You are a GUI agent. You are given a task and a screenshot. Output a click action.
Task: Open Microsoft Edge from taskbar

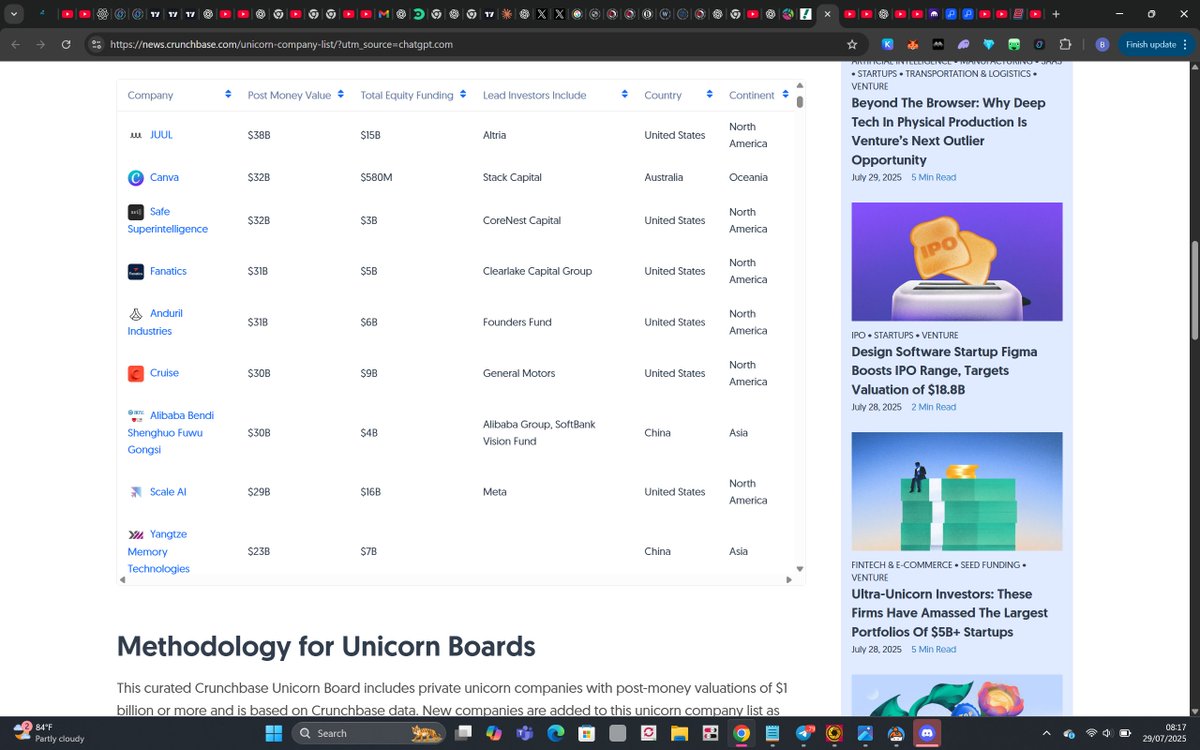coord(555,733)
